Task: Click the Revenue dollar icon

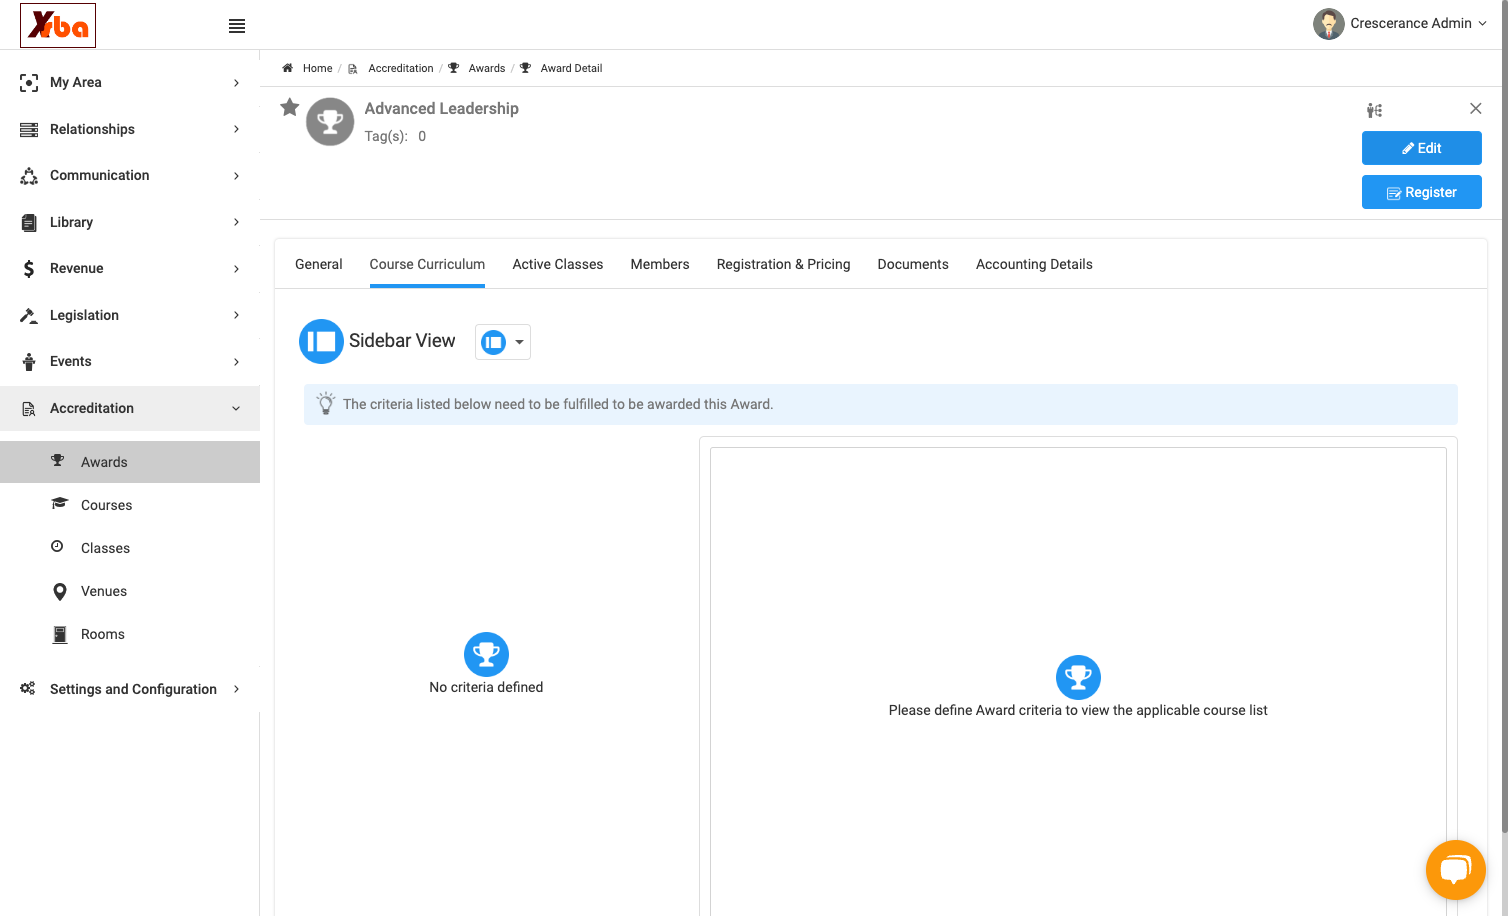Action: [29, 269]
